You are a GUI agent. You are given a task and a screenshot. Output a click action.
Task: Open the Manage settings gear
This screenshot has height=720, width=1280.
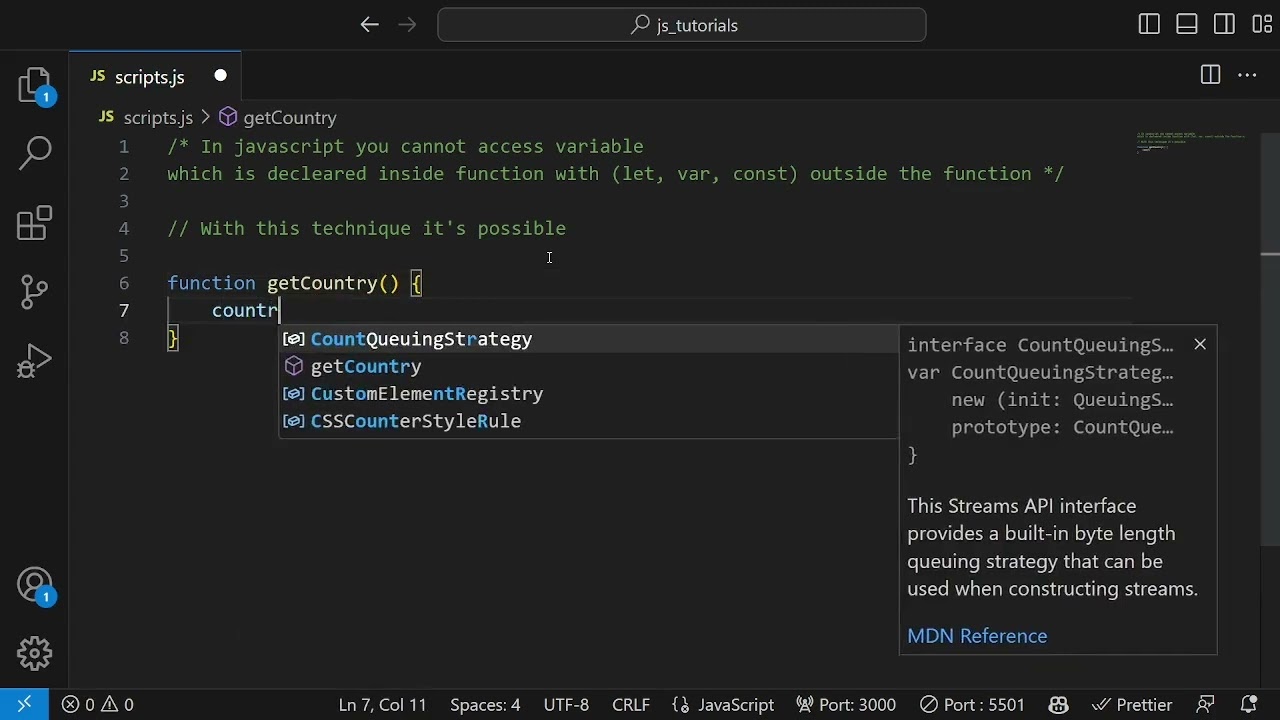[35, 653]
